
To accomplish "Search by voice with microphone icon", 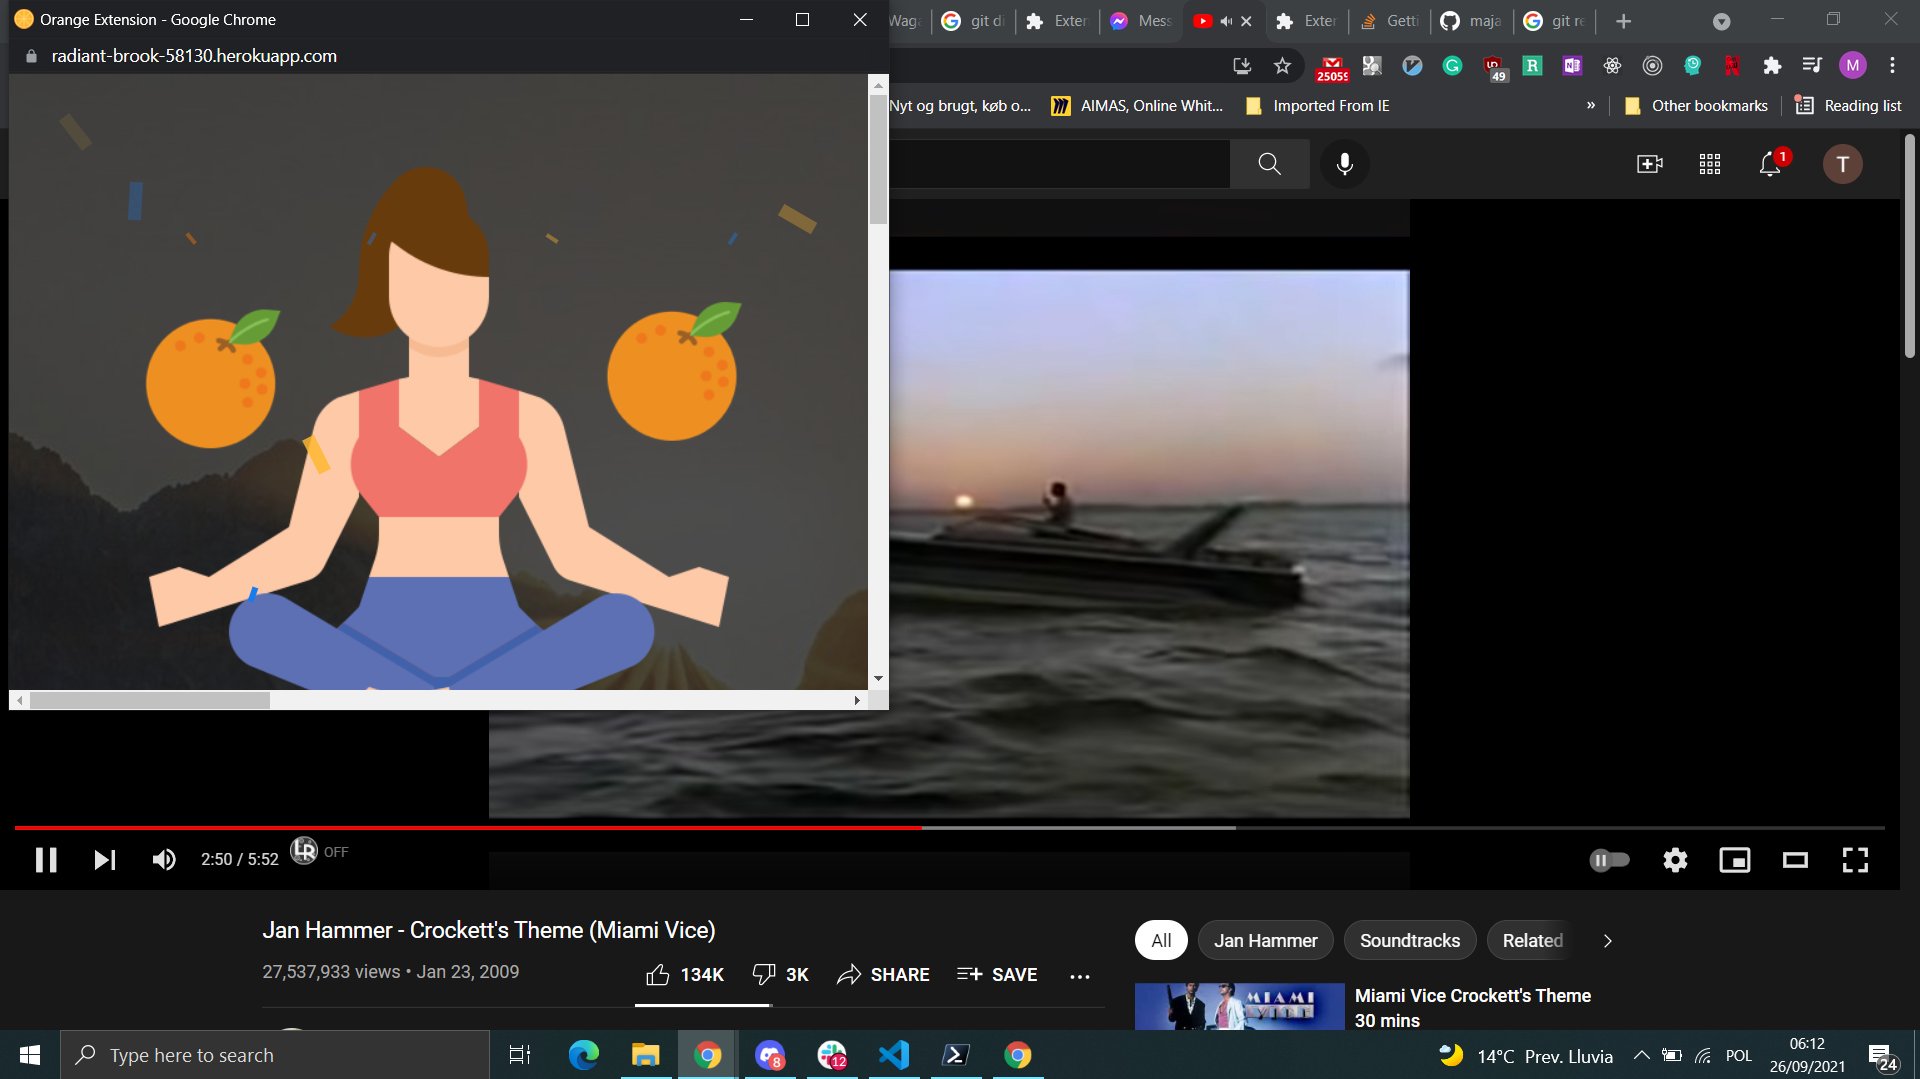I will click(x=1345, y=164).
